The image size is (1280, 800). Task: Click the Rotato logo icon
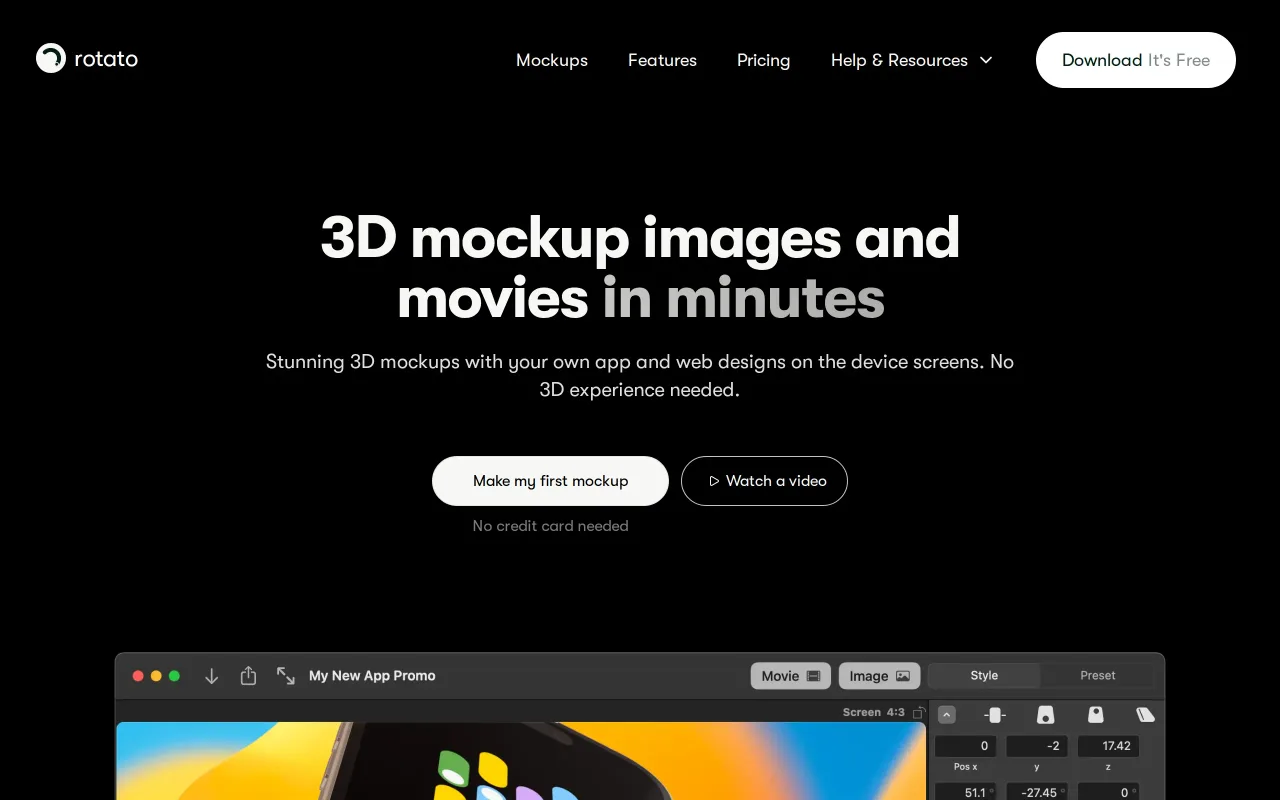tap(51, 58)
